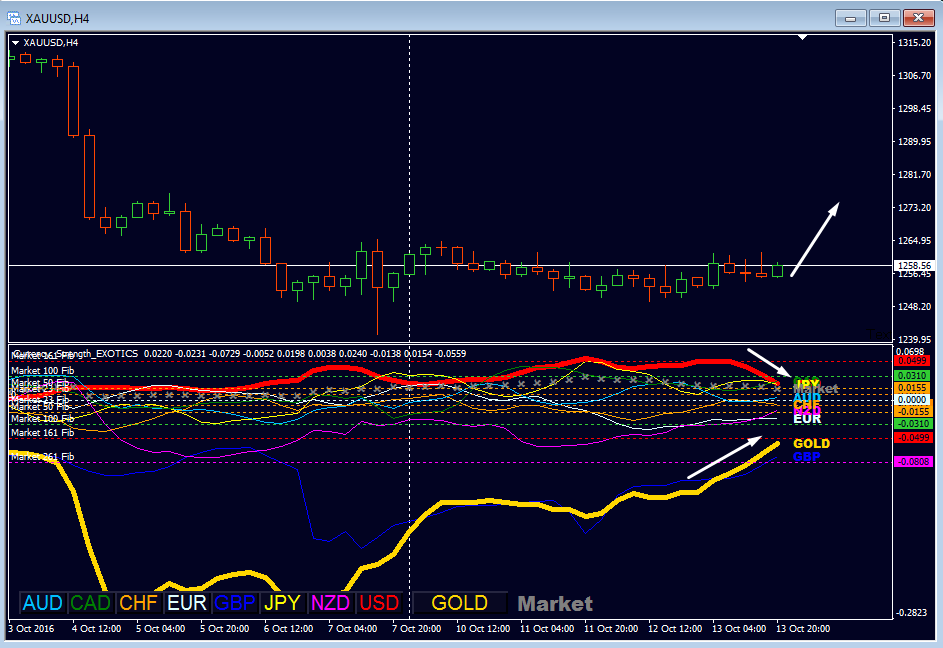Click the GOLD line label in indicator
943x648 pixels.
coord(811,443)
